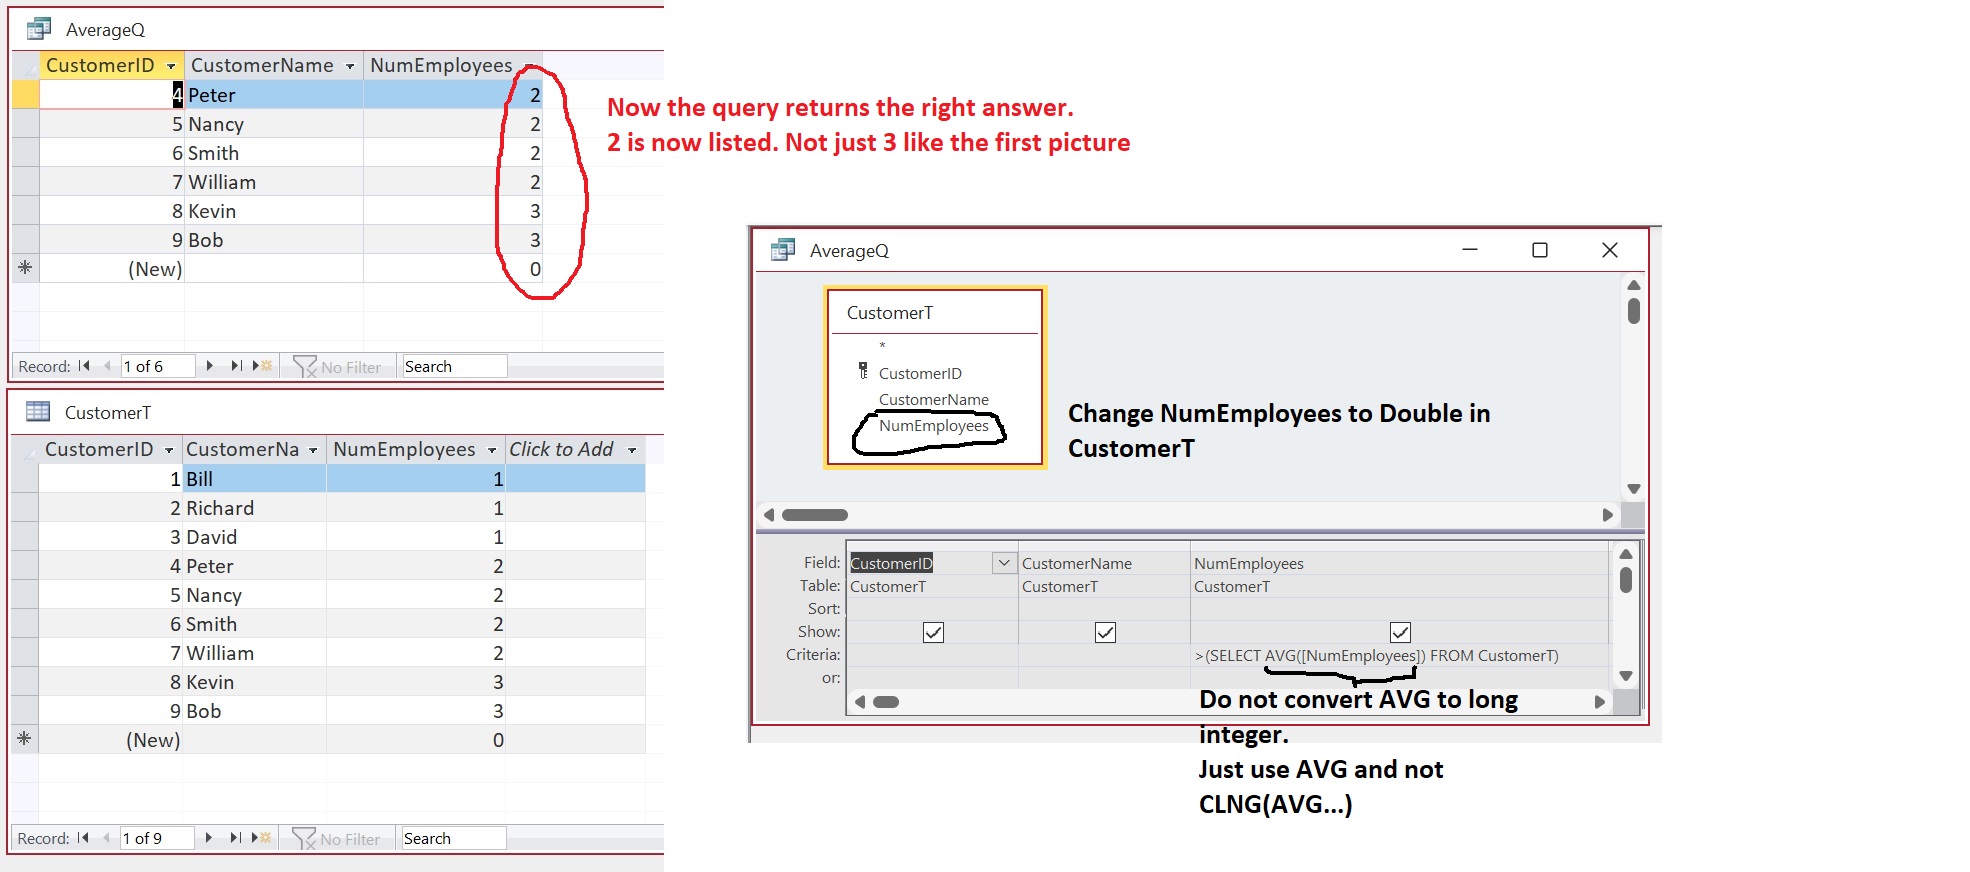Click the primary key icon beside CustomerID in the field list
The height and width of the screenshot is (872, 1970).
[863, 371]
